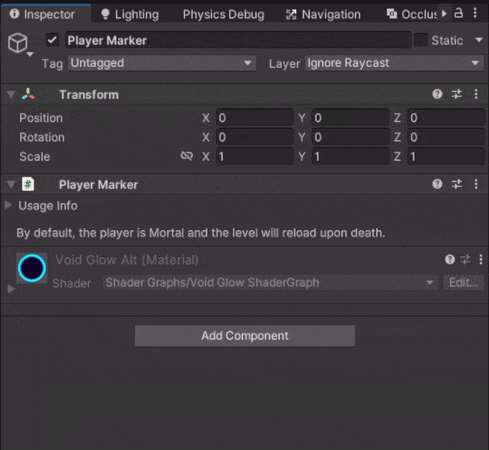Open the GameObject cube icon picker

(x=18, y=43)
